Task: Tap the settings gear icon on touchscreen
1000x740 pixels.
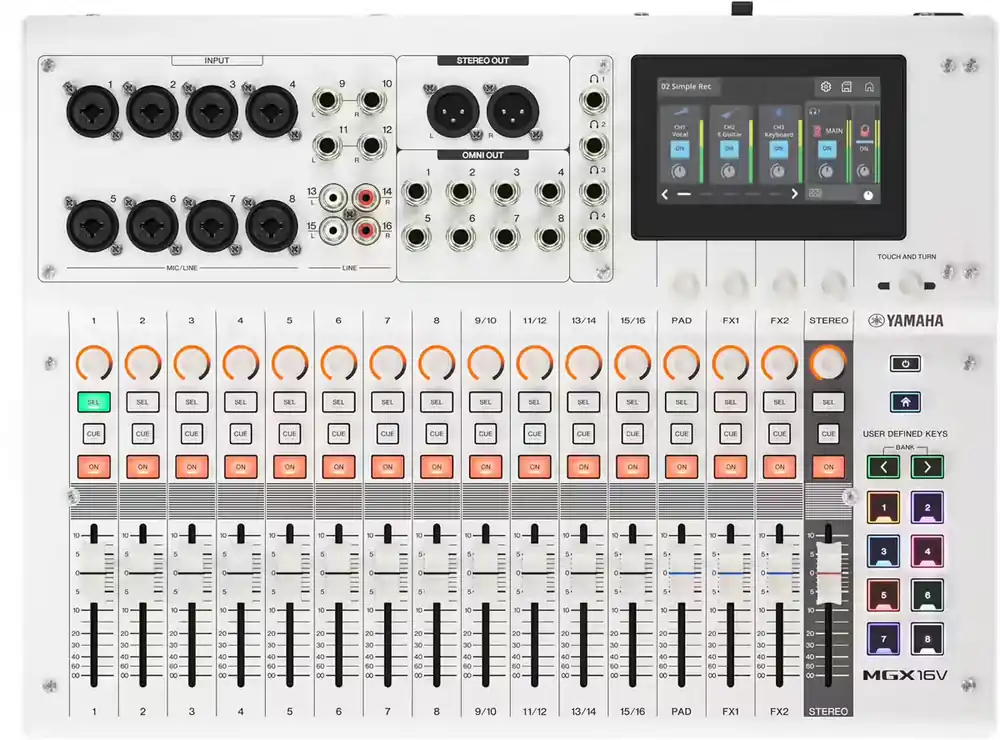Action: (825, 87)
